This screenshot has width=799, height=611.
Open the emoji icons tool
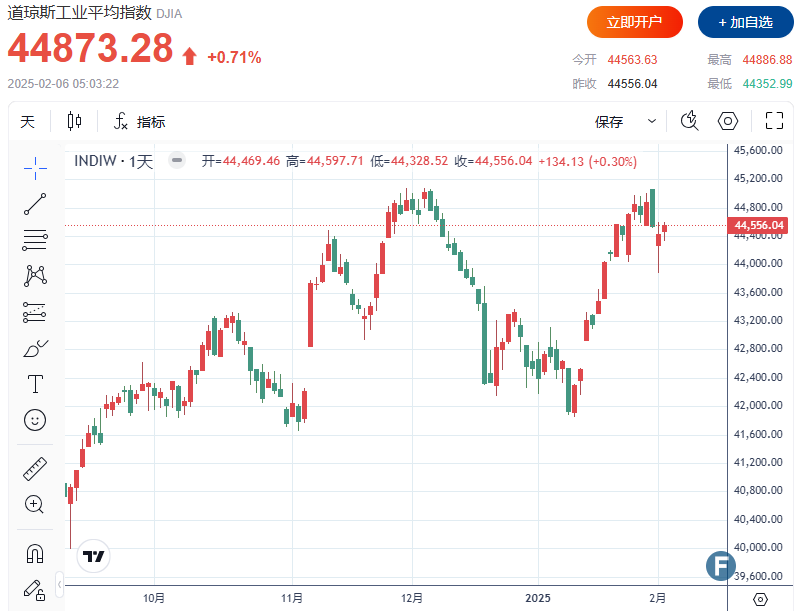click(35, 420)
